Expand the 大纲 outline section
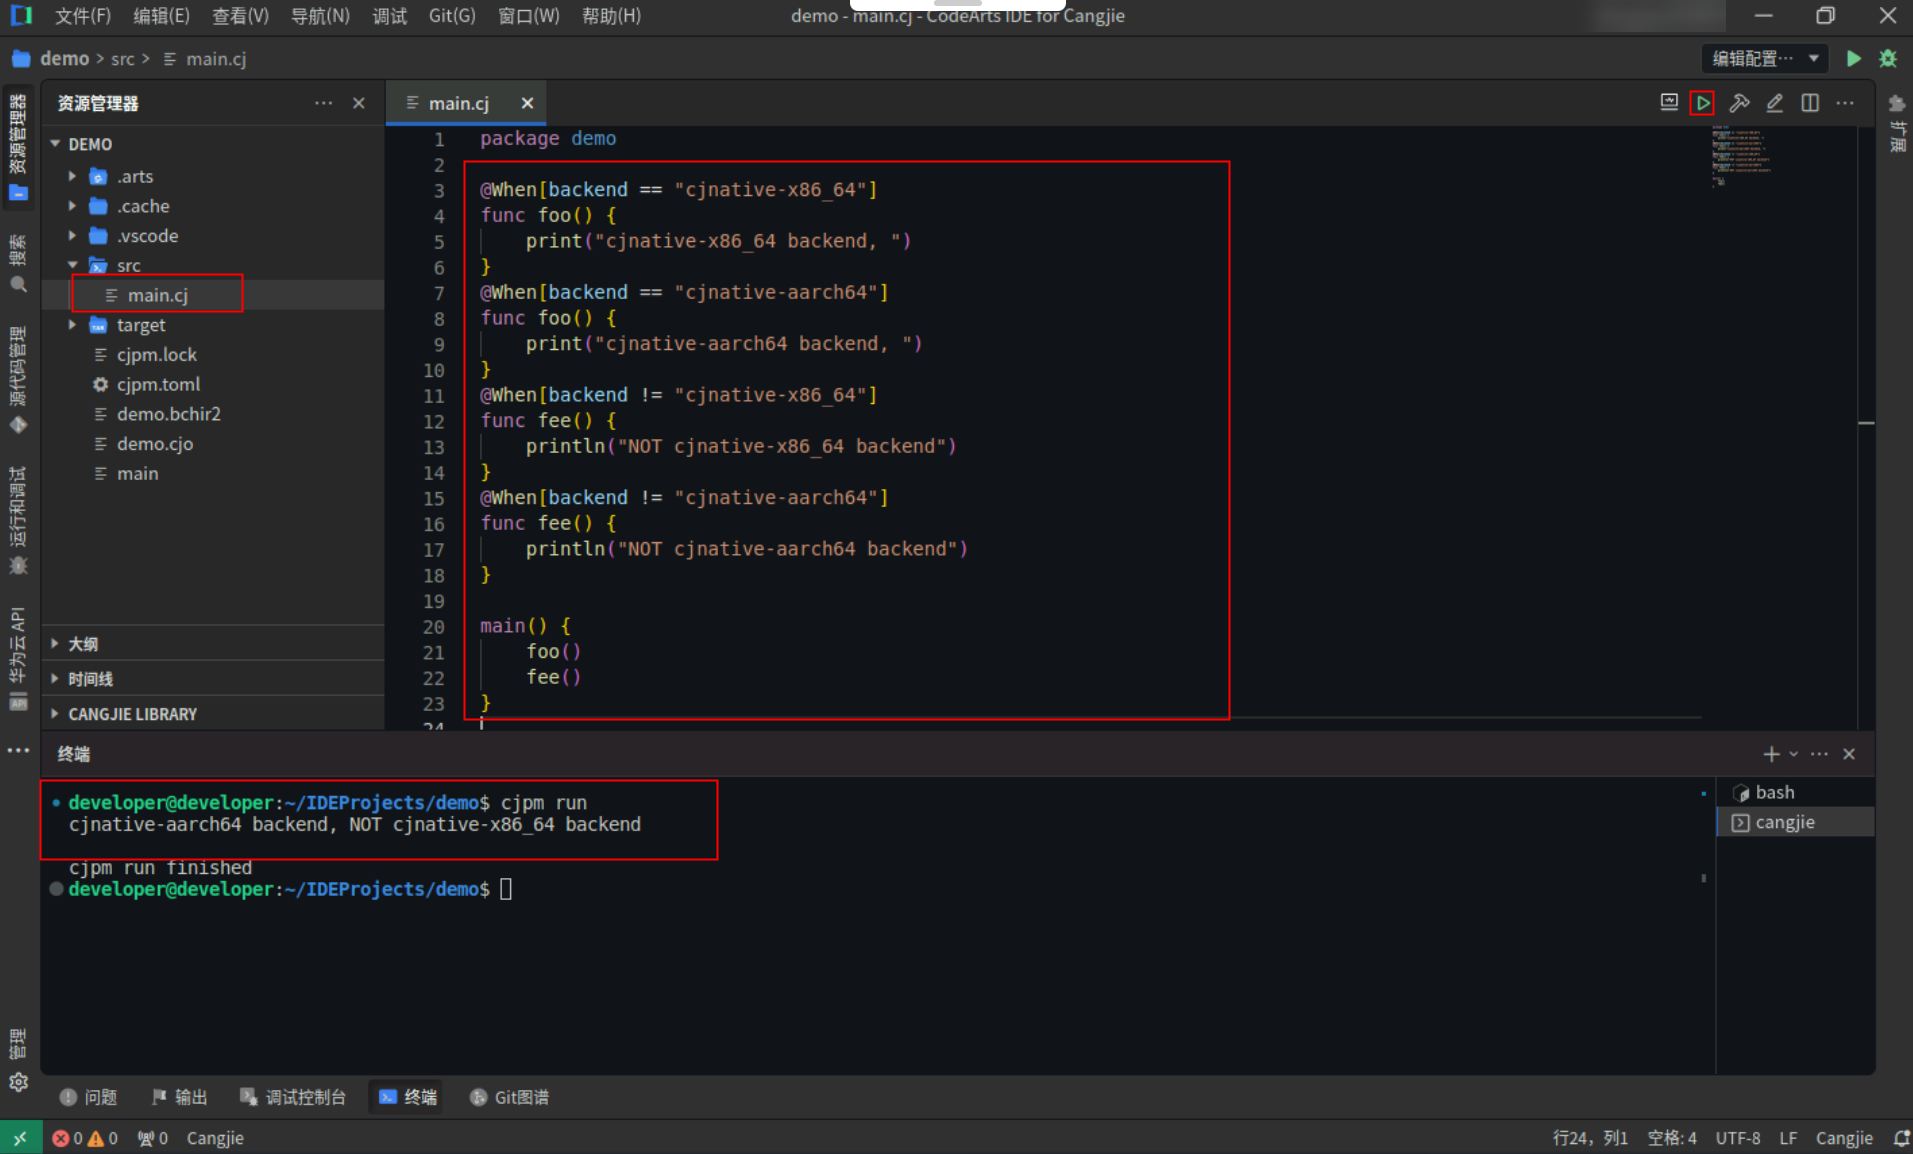1913x1154 pixels. [x=82, y=644]
